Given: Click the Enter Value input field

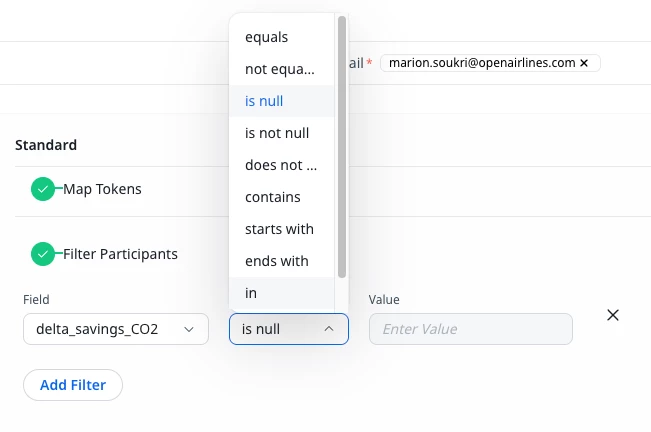Looking at the screenshot, I should tap(470, 329).
